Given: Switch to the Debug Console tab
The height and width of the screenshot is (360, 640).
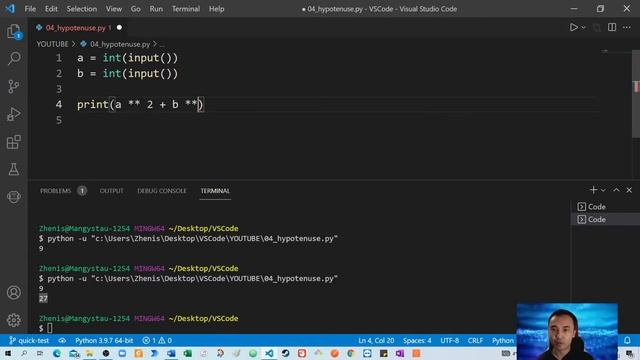Looking at the screenshot, I should (x=162, y=191).
